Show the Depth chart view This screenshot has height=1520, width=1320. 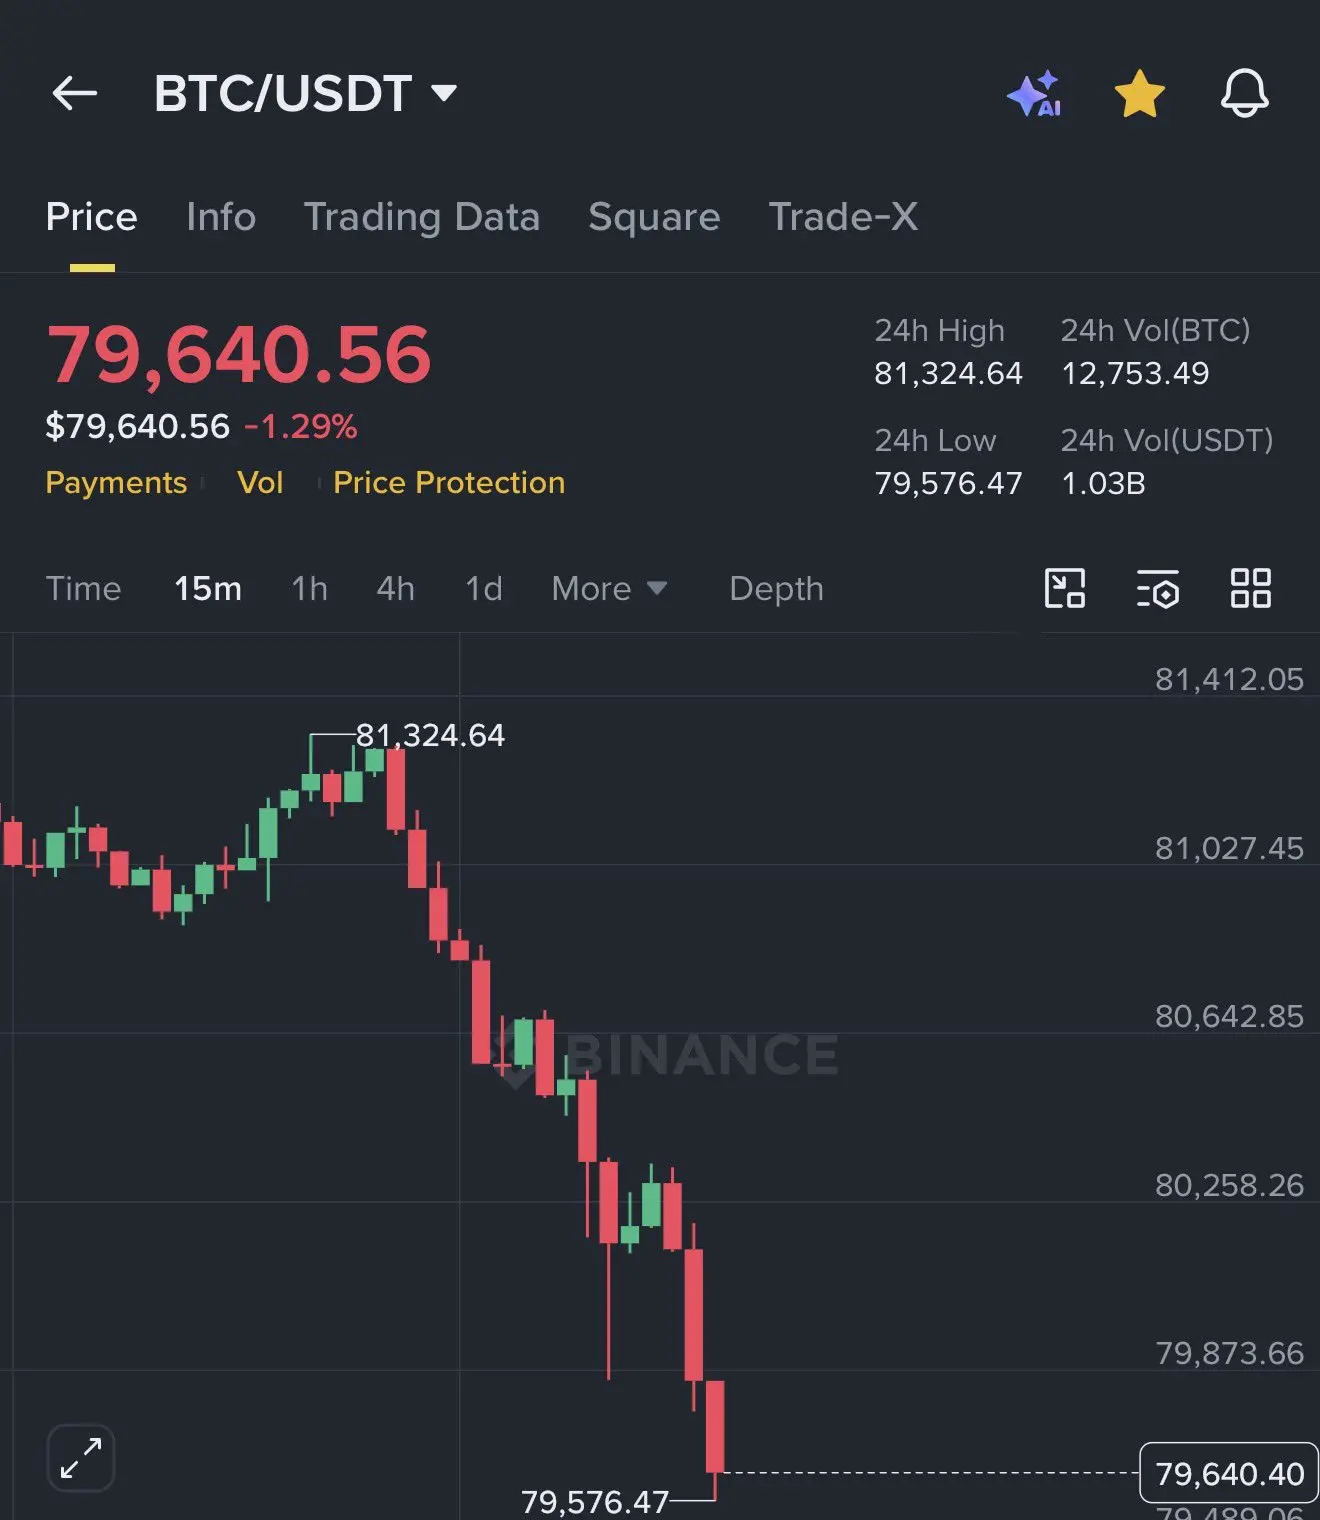776,589
